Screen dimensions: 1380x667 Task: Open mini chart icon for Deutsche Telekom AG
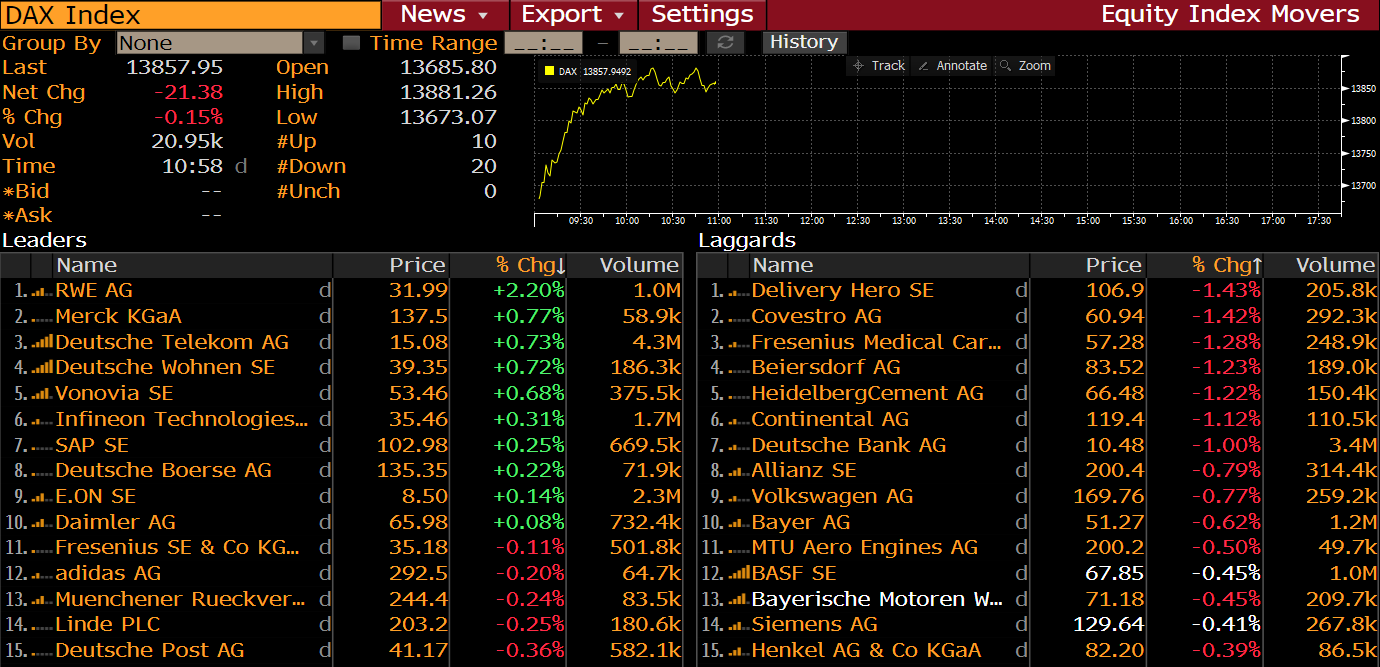pyautogui.click(x=41, y=343)
